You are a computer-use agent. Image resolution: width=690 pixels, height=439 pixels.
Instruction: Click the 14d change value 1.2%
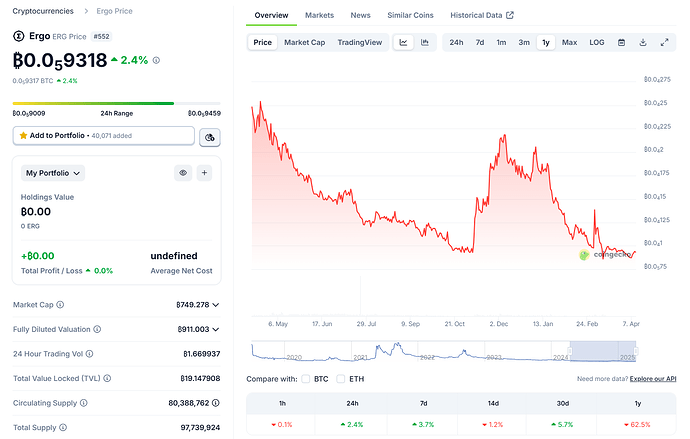pyautogui.click(x=492, y=424)
